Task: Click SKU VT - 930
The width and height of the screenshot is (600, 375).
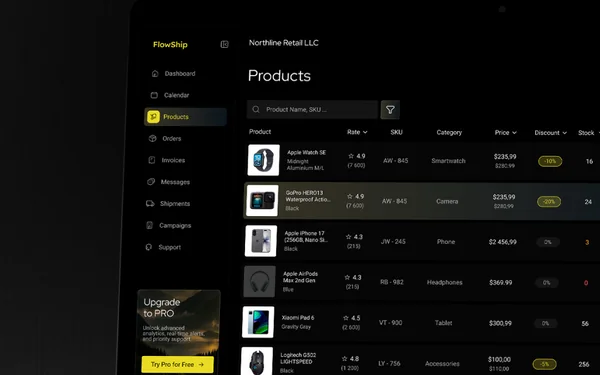Action: tap(390, 323)
